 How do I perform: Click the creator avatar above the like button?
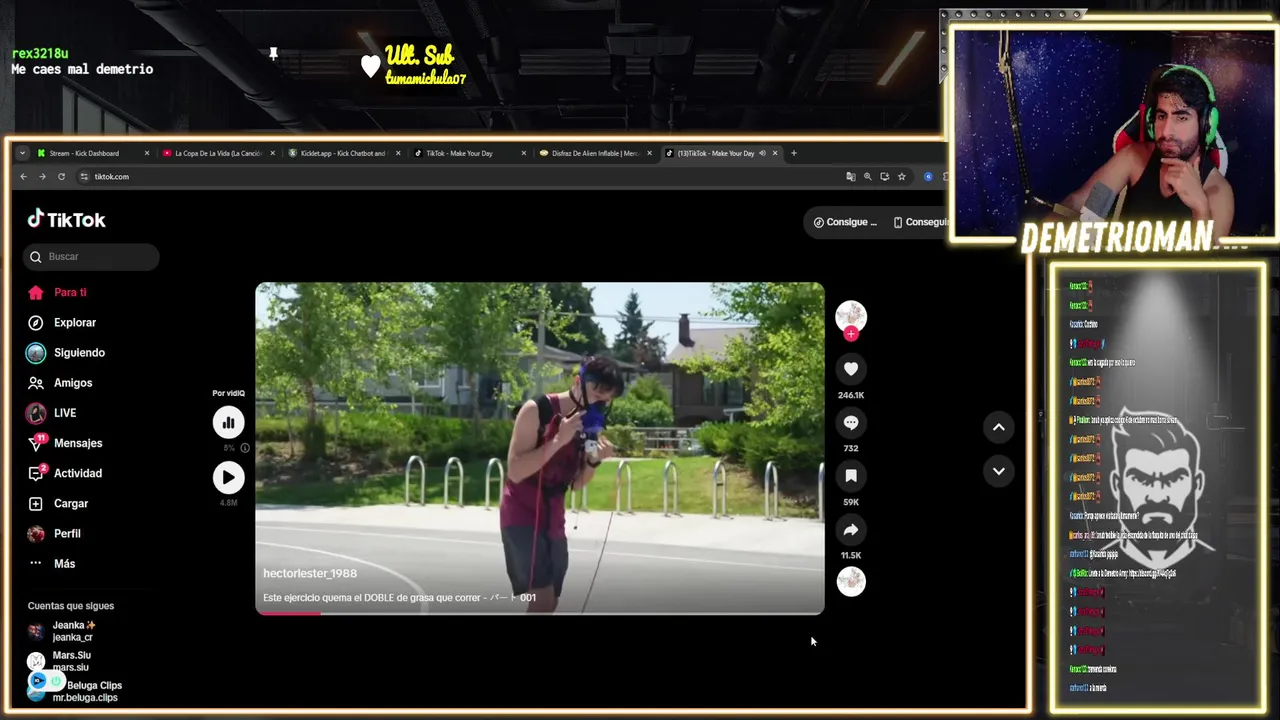851,316
